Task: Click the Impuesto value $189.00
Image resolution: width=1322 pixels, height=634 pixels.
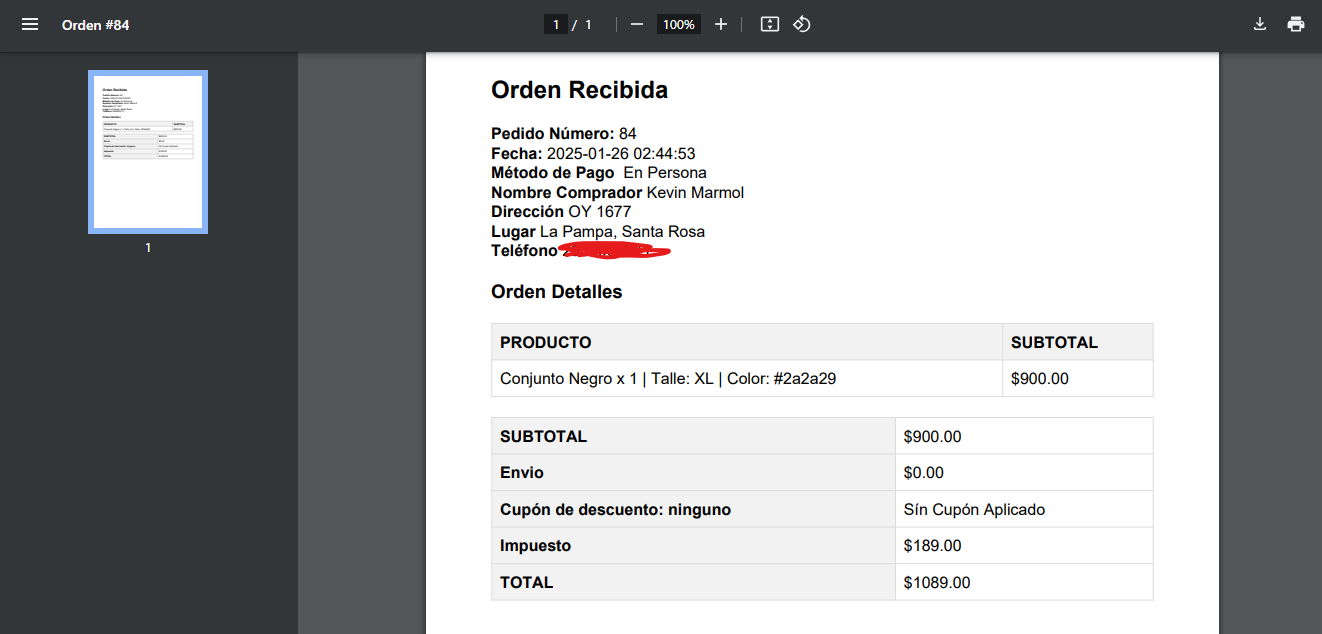Action: [x=932, y=546]
